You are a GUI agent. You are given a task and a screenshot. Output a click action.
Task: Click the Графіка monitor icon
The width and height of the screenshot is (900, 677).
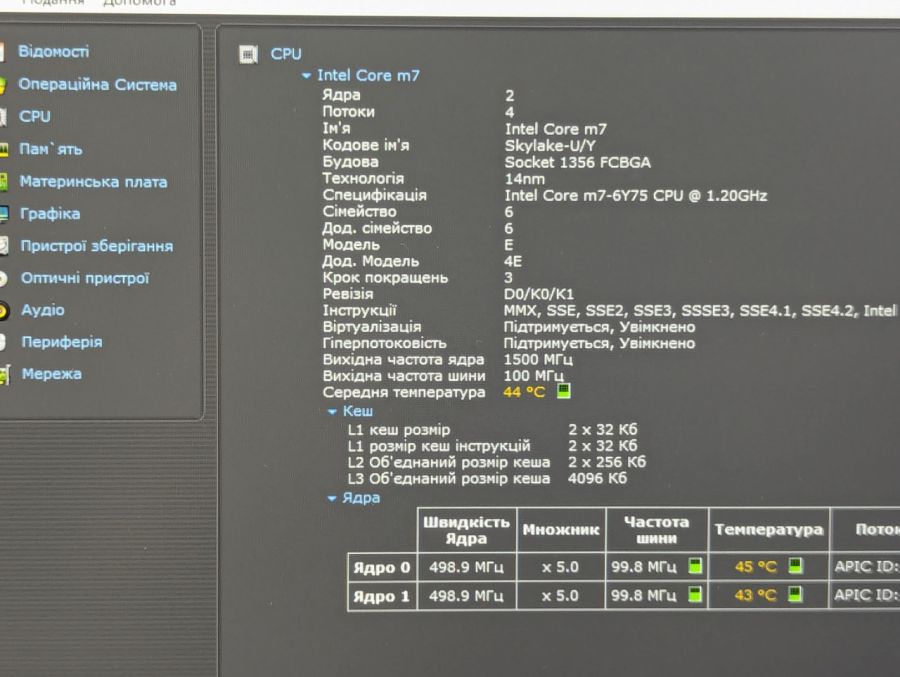tap(3, 214)
